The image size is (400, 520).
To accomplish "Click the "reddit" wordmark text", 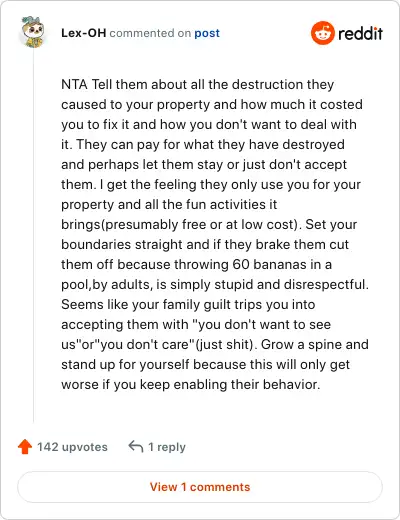I will tap(360, 33).
